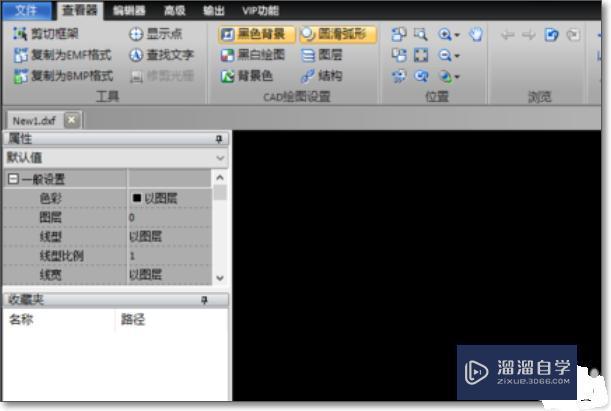Toggle 黑白绘图 black and white drawing
This screenshot has height=411, width=611.
pyautogui.click(x=253, y=55)
